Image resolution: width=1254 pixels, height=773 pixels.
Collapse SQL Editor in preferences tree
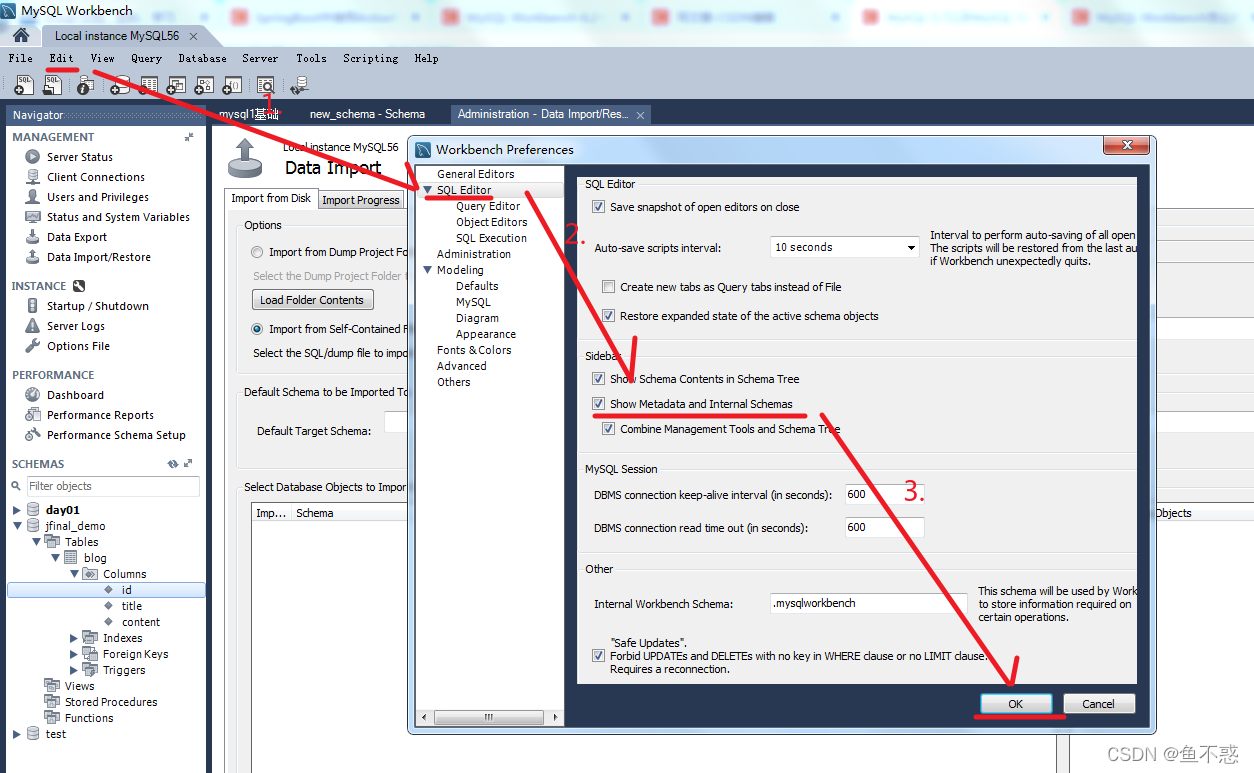[428, 190]
